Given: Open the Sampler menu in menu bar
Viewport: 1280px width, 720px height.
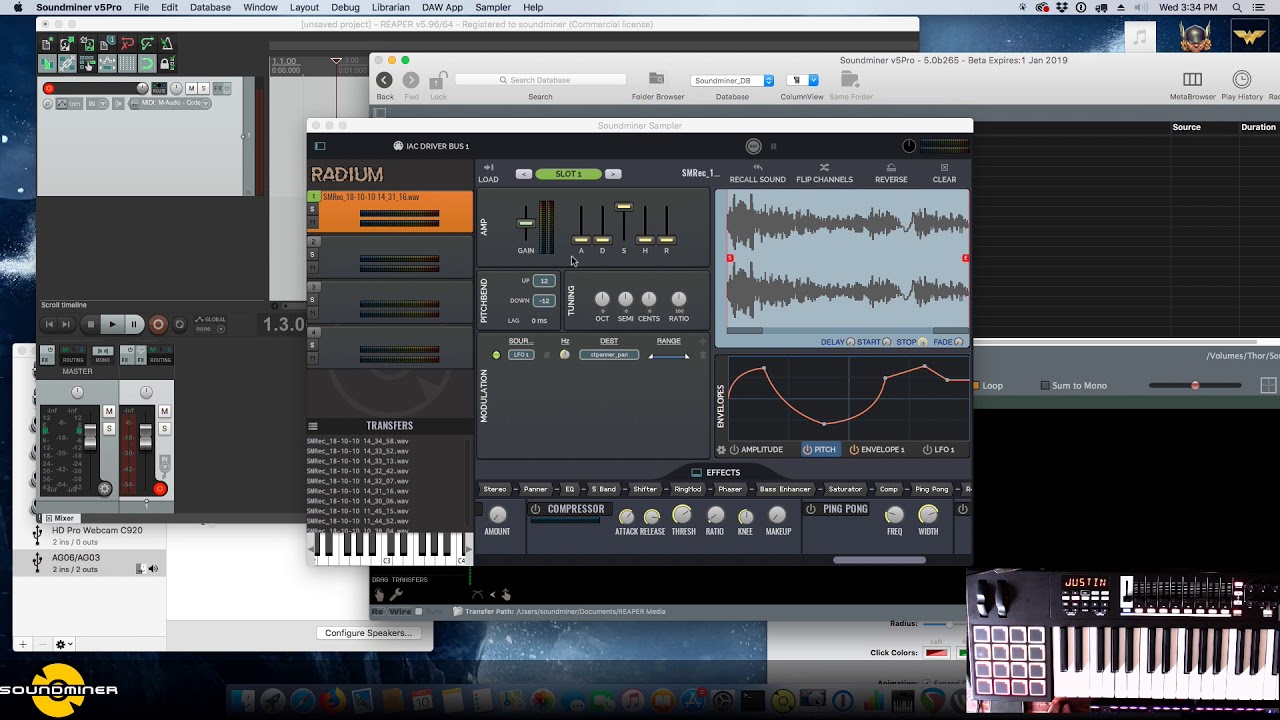Looking at the screenshot, I should 493,7.
